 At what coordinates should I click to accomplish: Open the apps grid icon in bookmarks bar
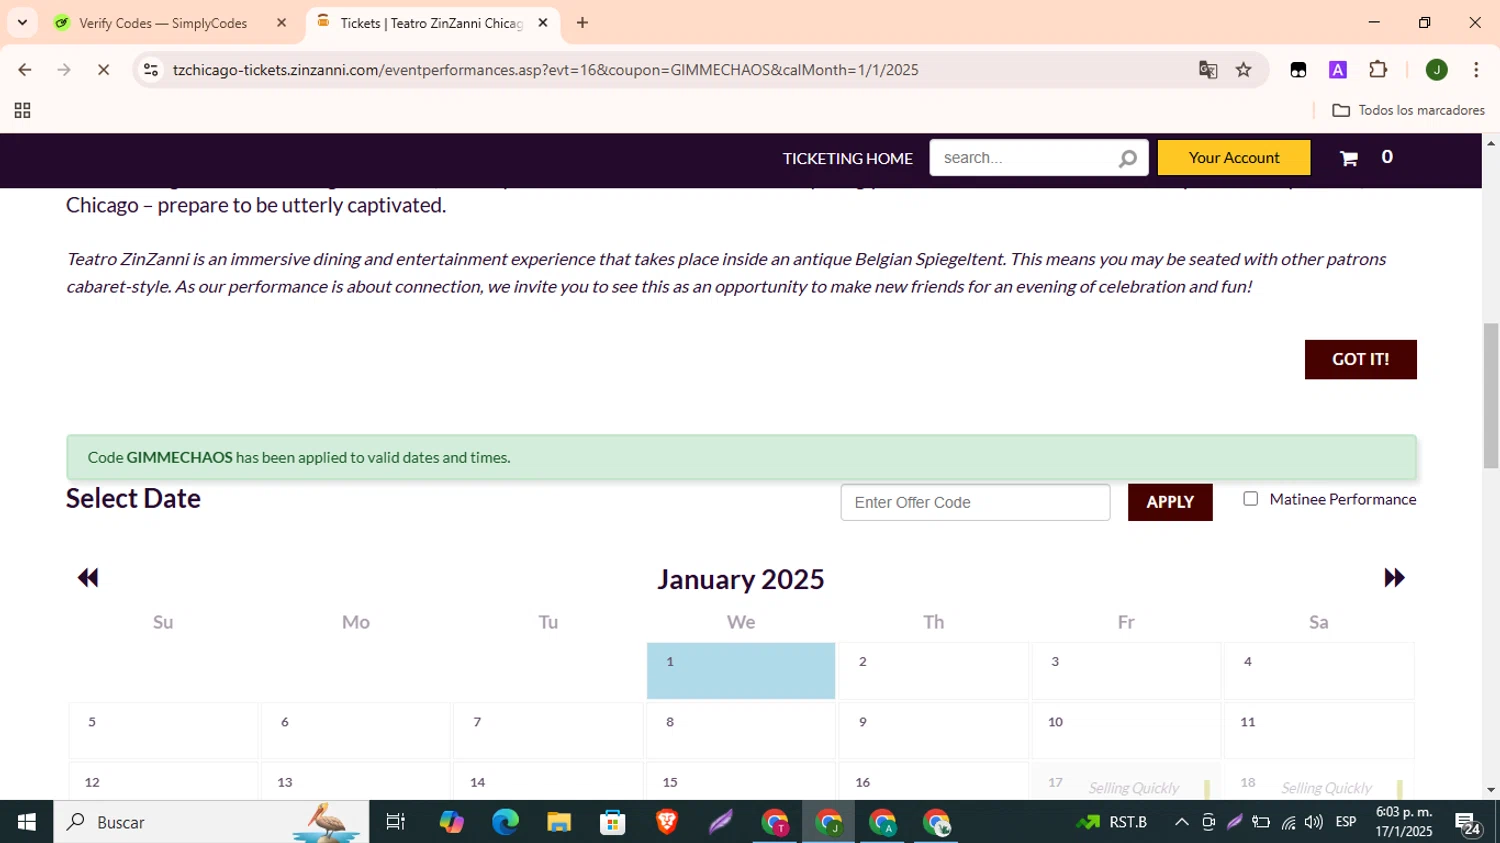22,111
